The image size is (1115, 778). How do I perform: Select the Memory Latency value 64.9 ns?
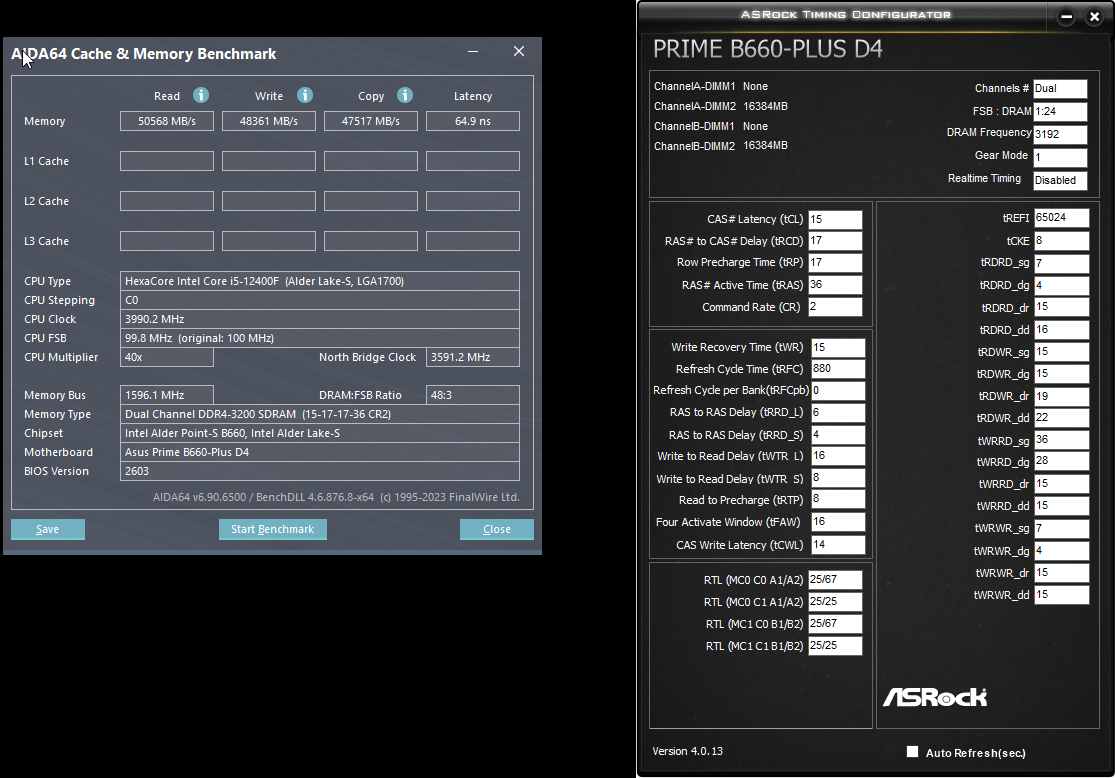click(473, 121)
